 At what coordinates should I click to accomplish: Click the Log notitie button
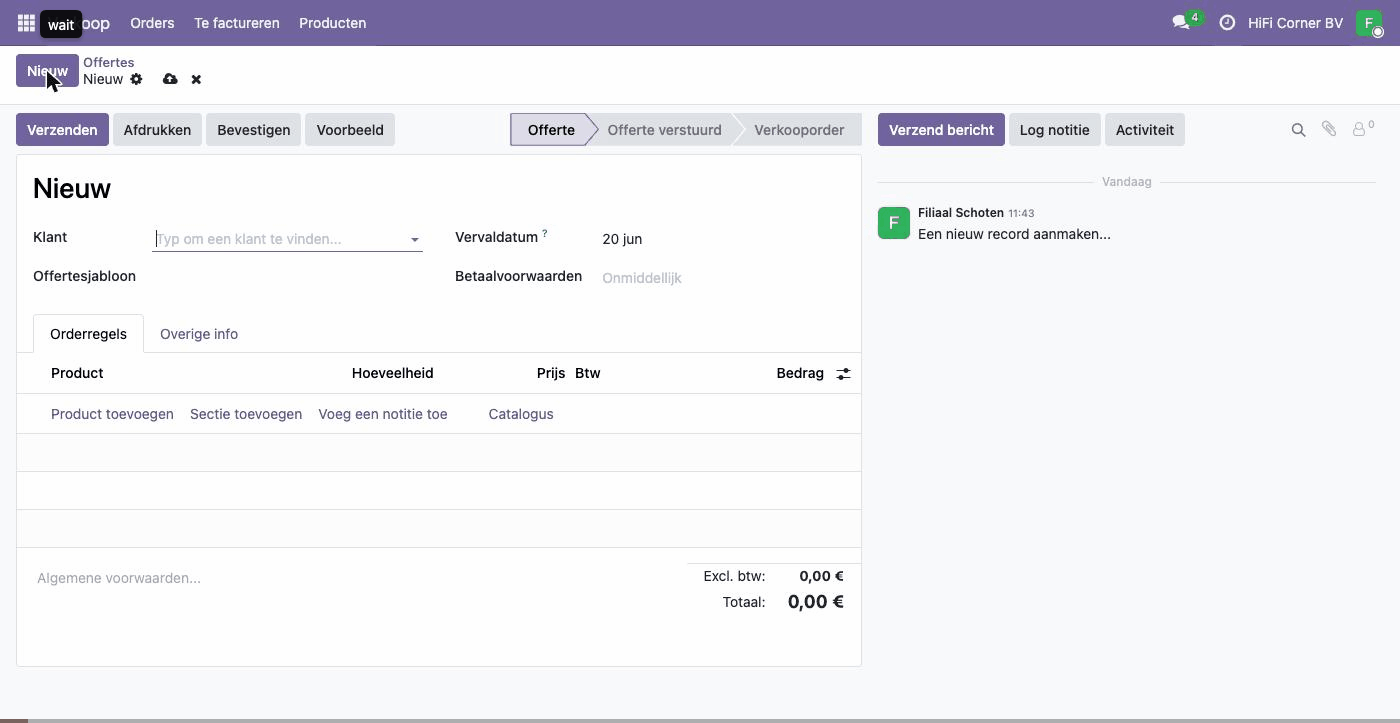1054,130
